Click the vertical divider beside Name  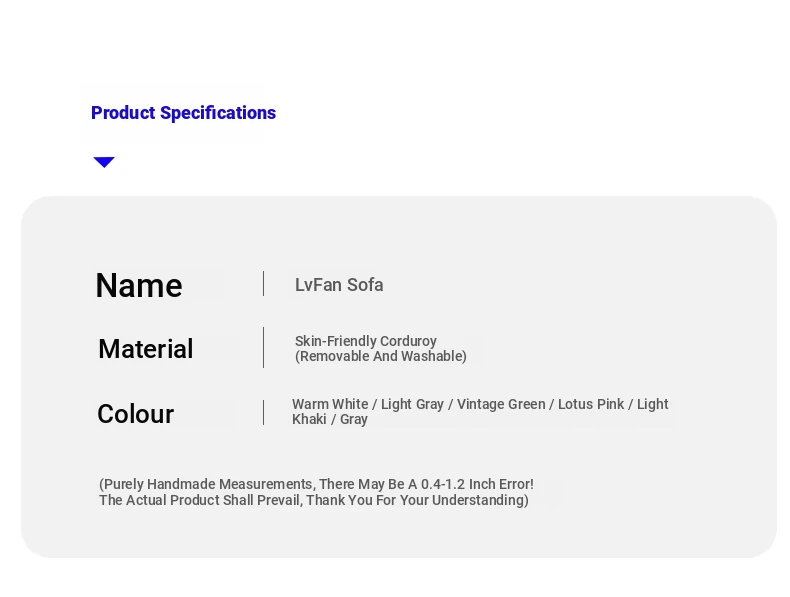click(264, 284)
